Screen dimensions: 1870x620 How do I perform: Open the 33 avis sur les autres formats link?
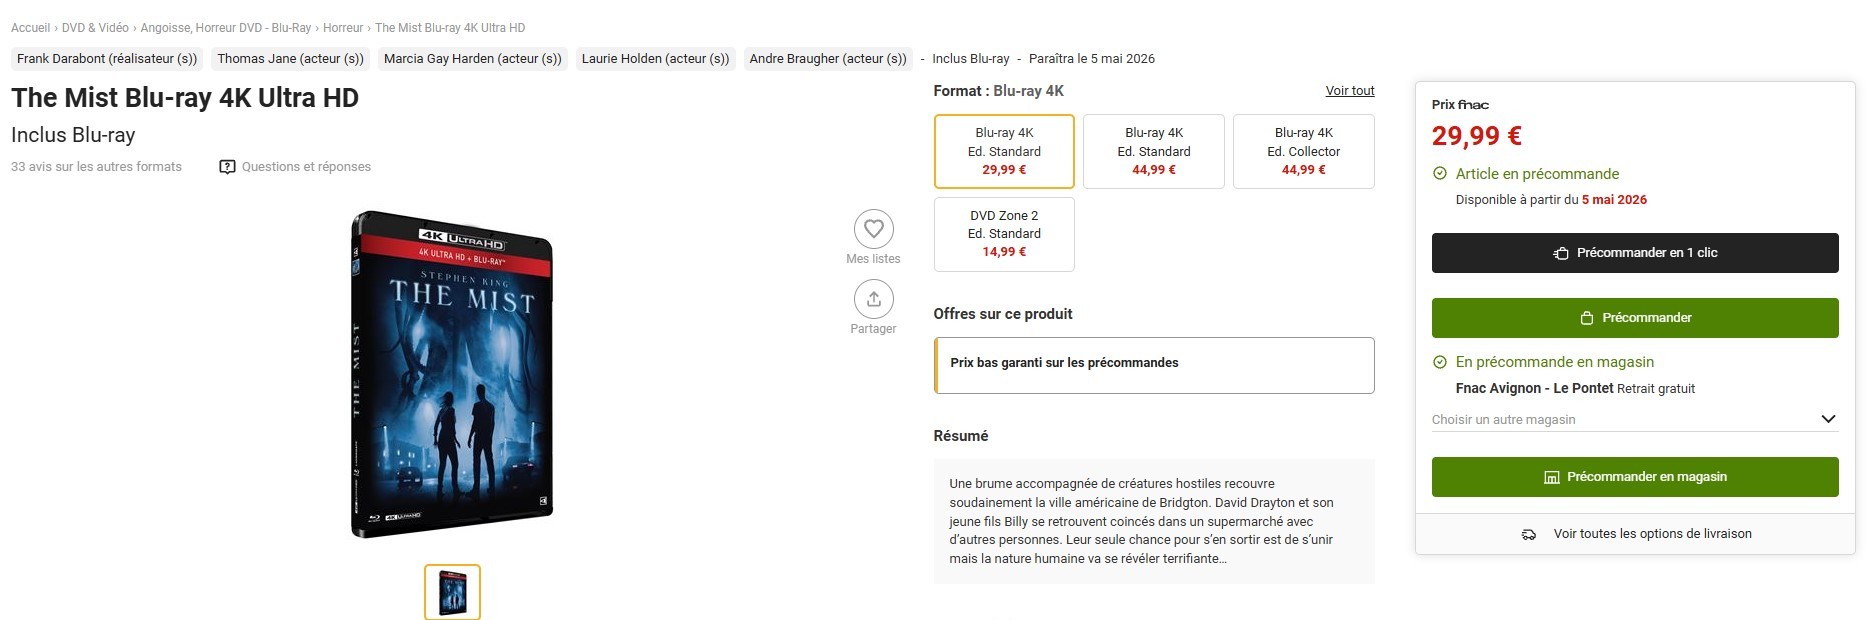tap(96, 167)
